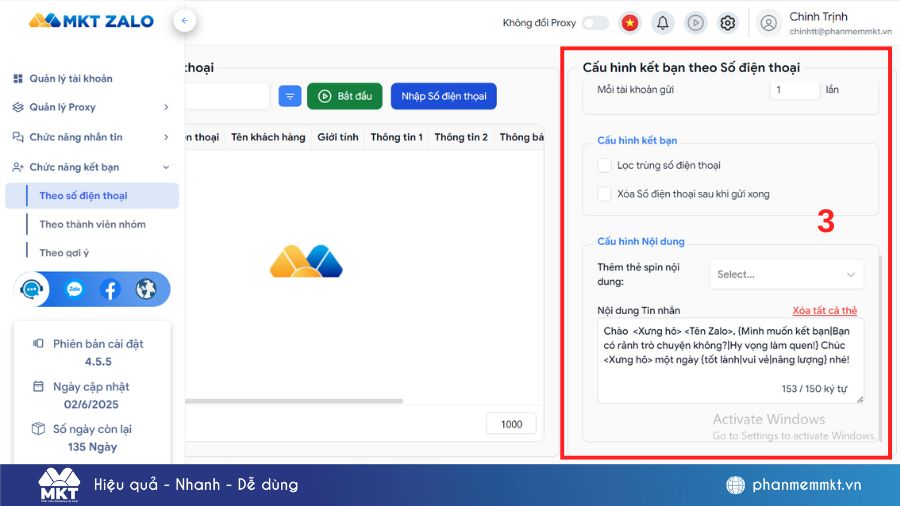
Task: Click the Chức năng kết bạn person icon
Action: coord(18,167)
